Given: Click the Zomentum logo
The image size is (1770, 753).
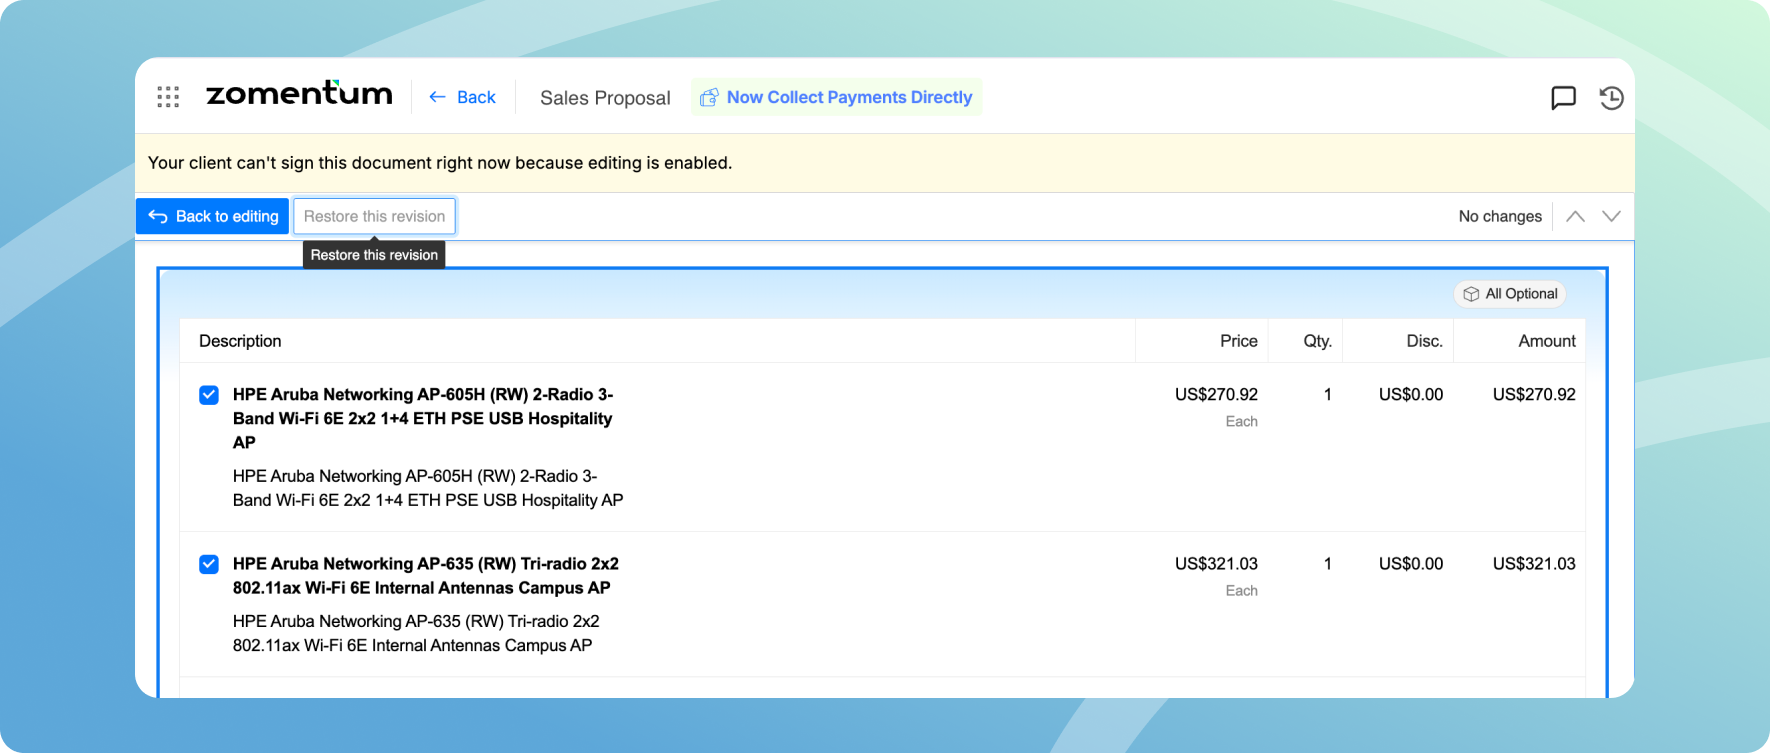Looking at the screenshot, I should coord(299,93).
